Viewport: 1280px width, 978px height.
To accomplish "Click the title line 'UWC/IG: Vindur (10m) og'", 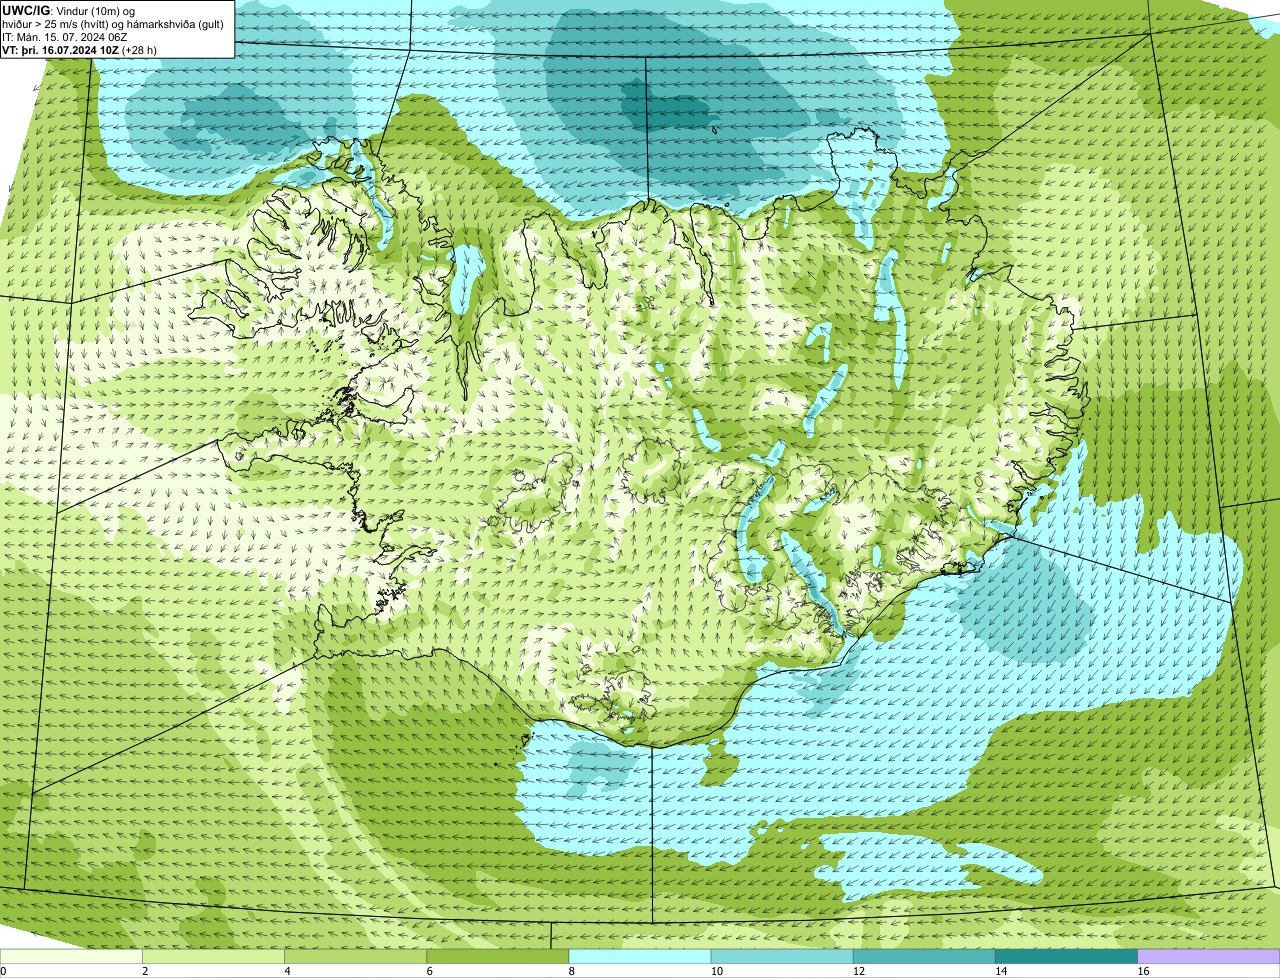I will (69, 10).
